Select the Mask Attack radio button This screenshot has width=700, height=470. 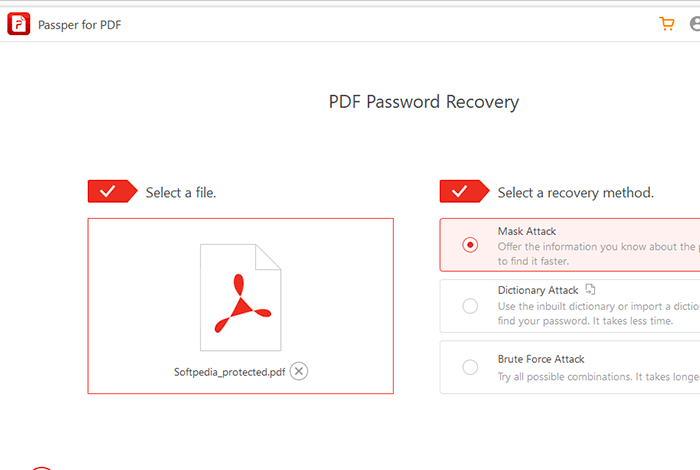(470, 245)
